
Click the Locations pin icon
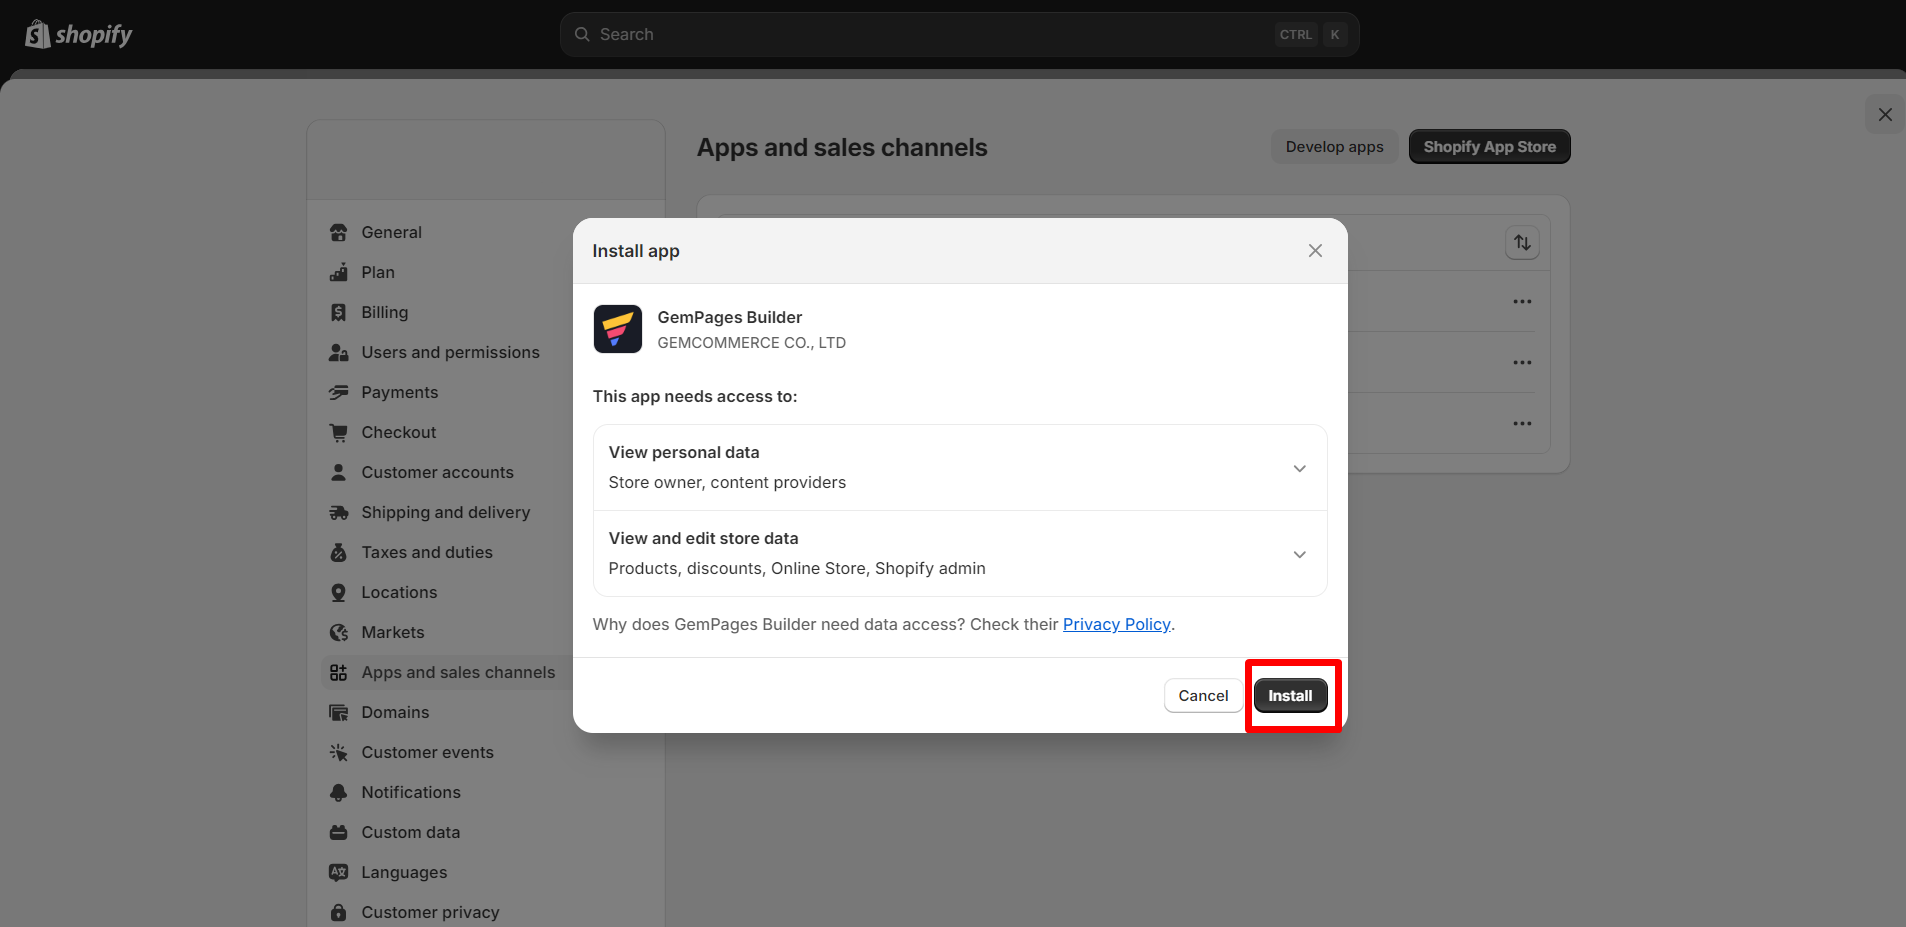339,592
